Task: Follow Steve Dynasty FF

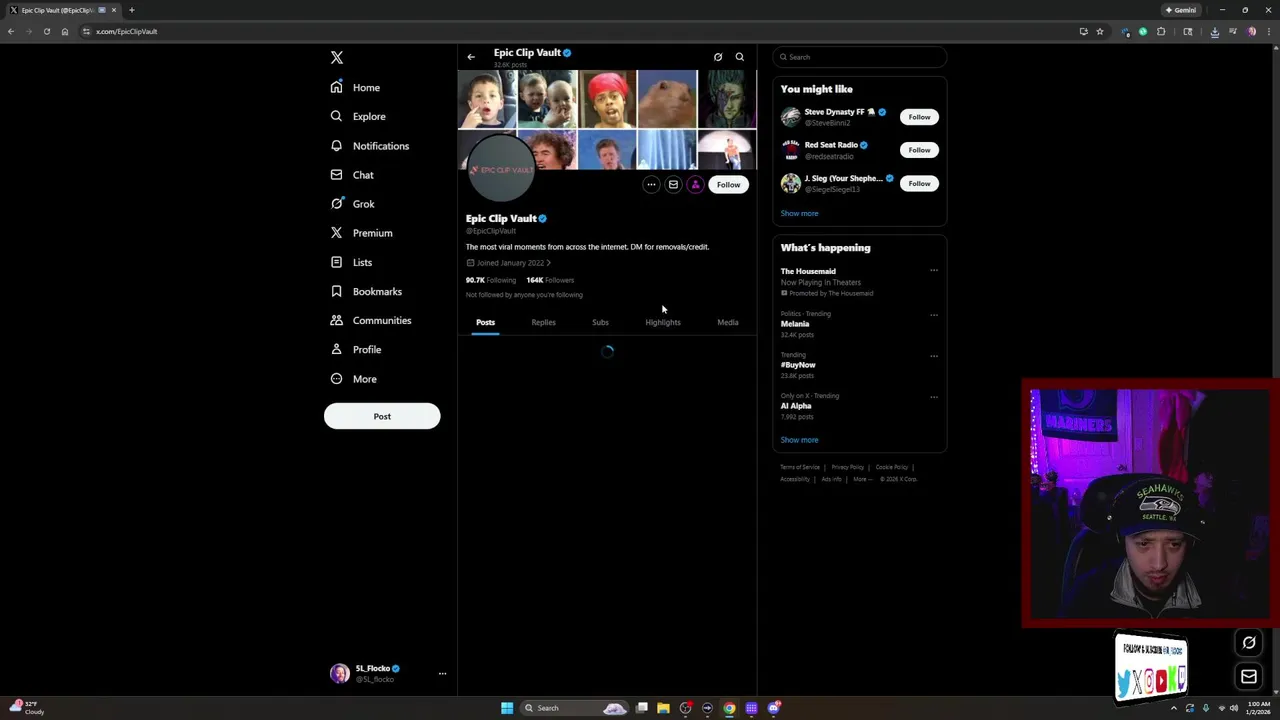Action: (919, 117)
